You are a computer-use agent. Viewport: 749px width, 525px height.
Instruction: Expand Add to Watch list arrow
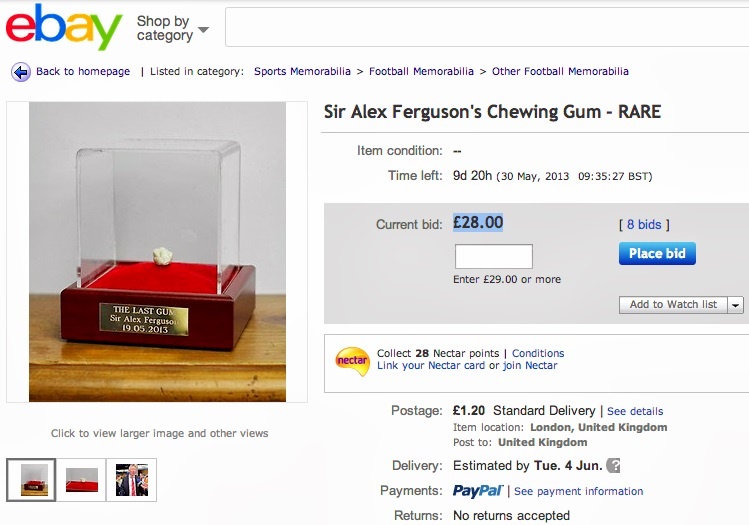(736, 305)
